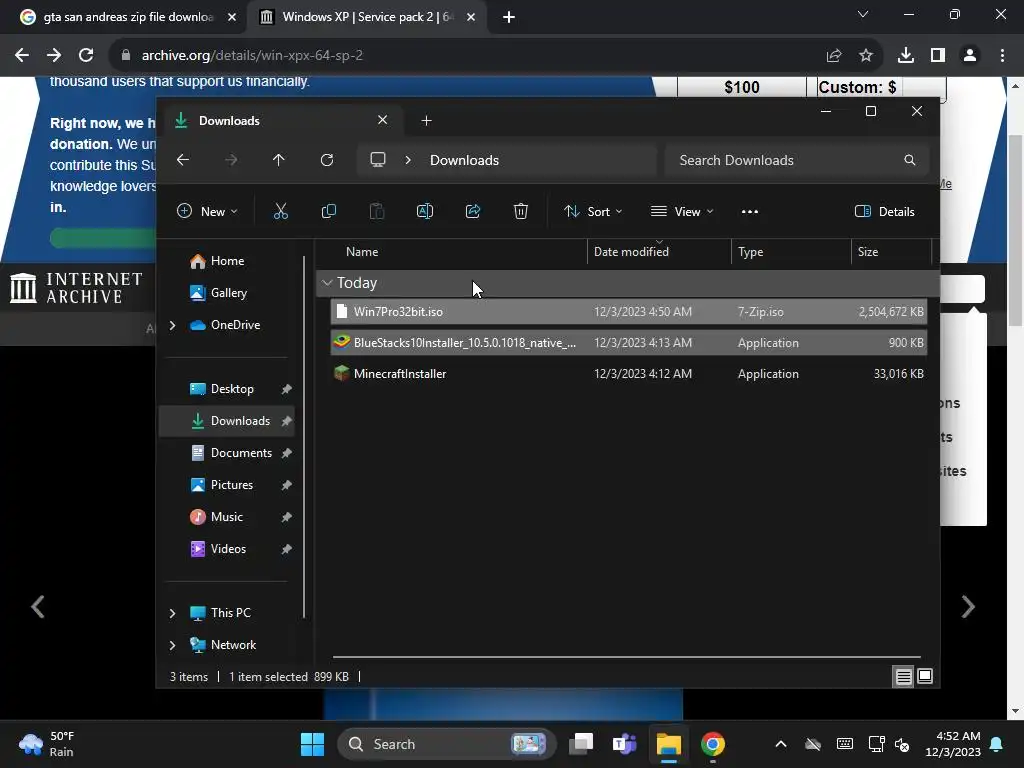Open the Sort dropdown
Image resolution: width=1024 pixels, height=768 pixels.
(x=593, y=211)
